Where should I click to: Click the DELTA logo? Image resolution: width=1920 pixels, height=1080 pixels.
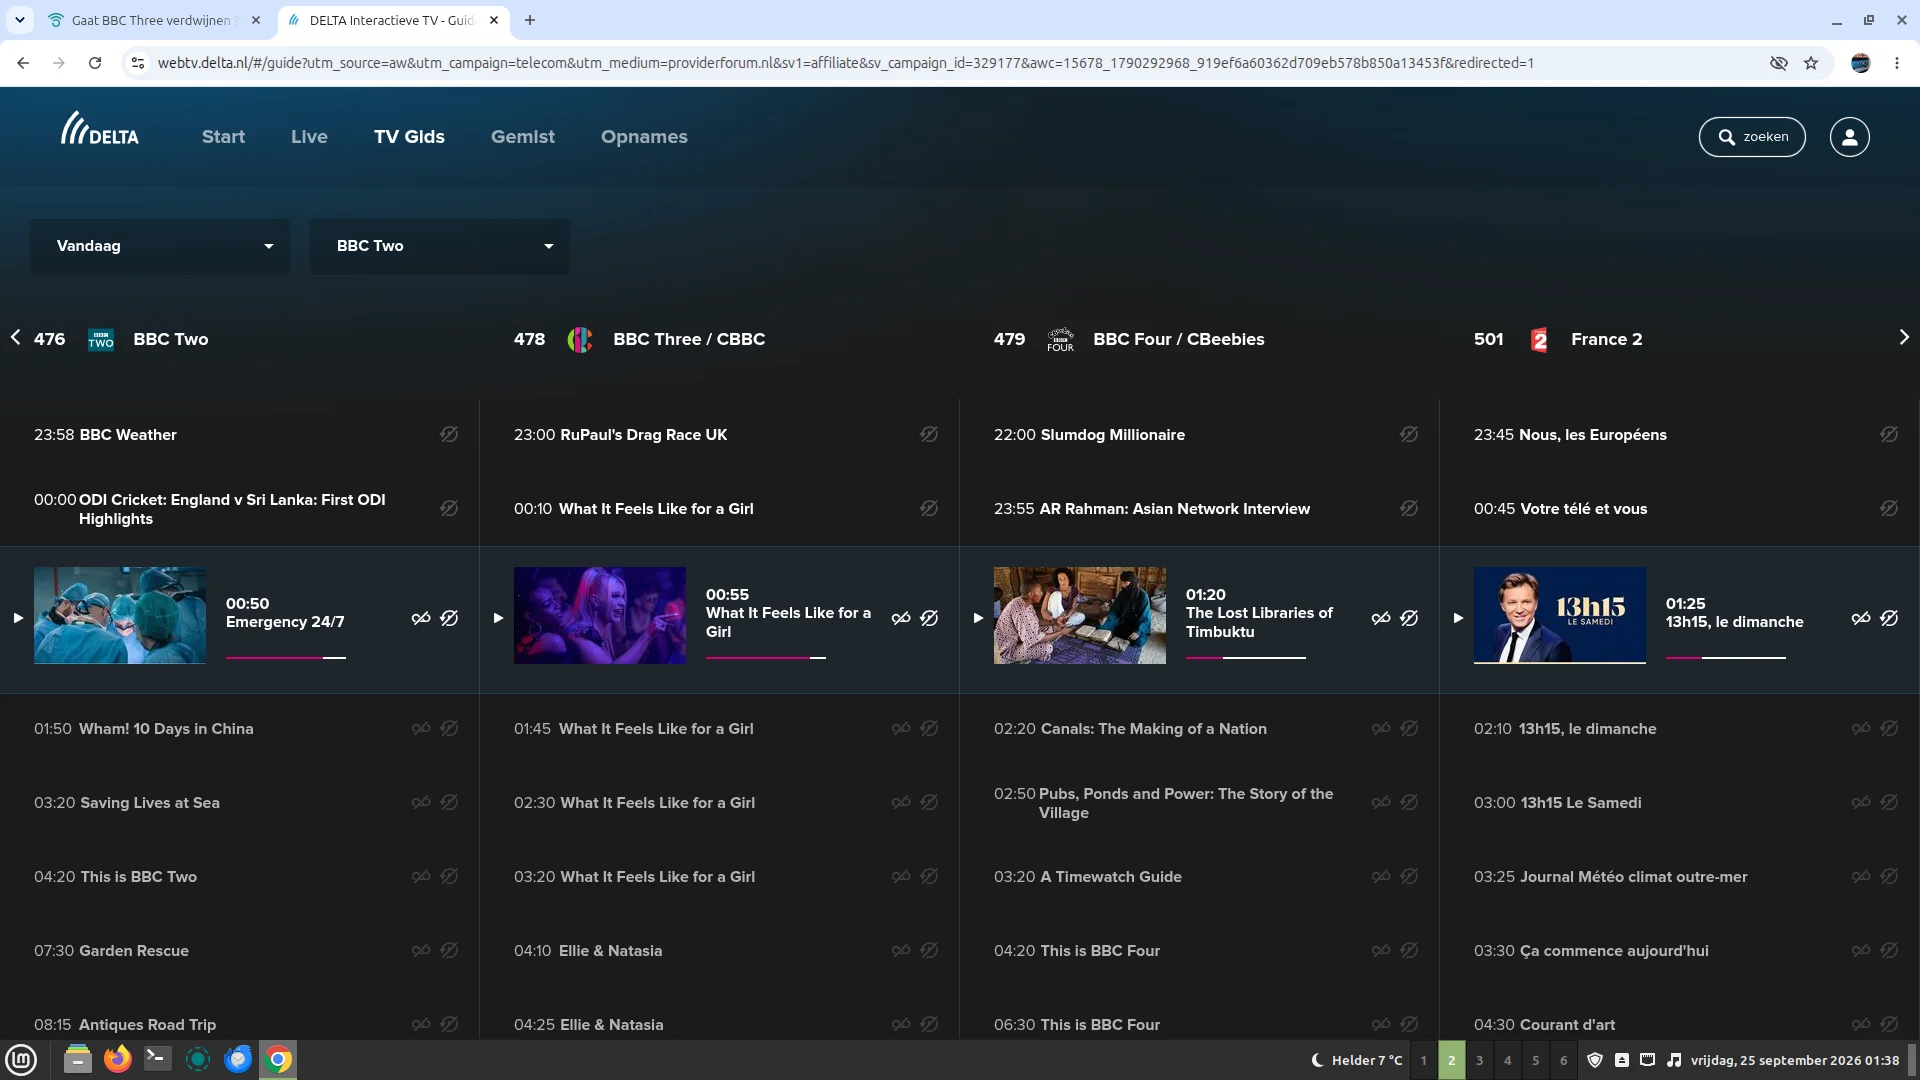click(100, 129)
